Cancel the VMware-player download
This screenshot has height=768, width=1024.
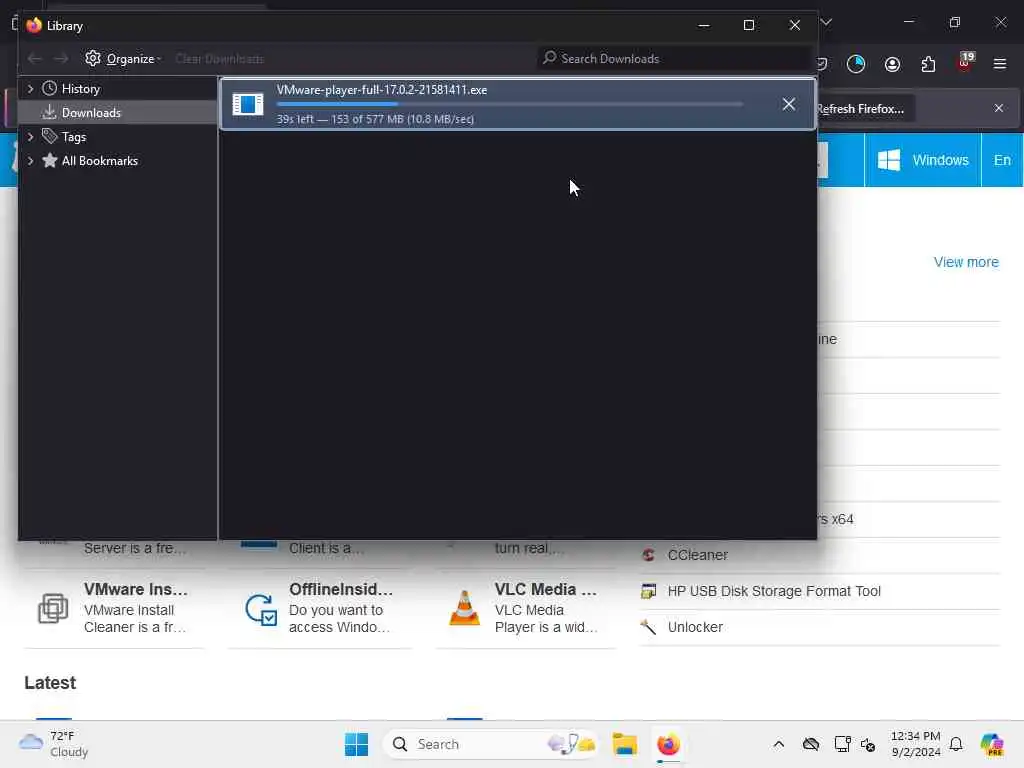click(x=789, y=104)
